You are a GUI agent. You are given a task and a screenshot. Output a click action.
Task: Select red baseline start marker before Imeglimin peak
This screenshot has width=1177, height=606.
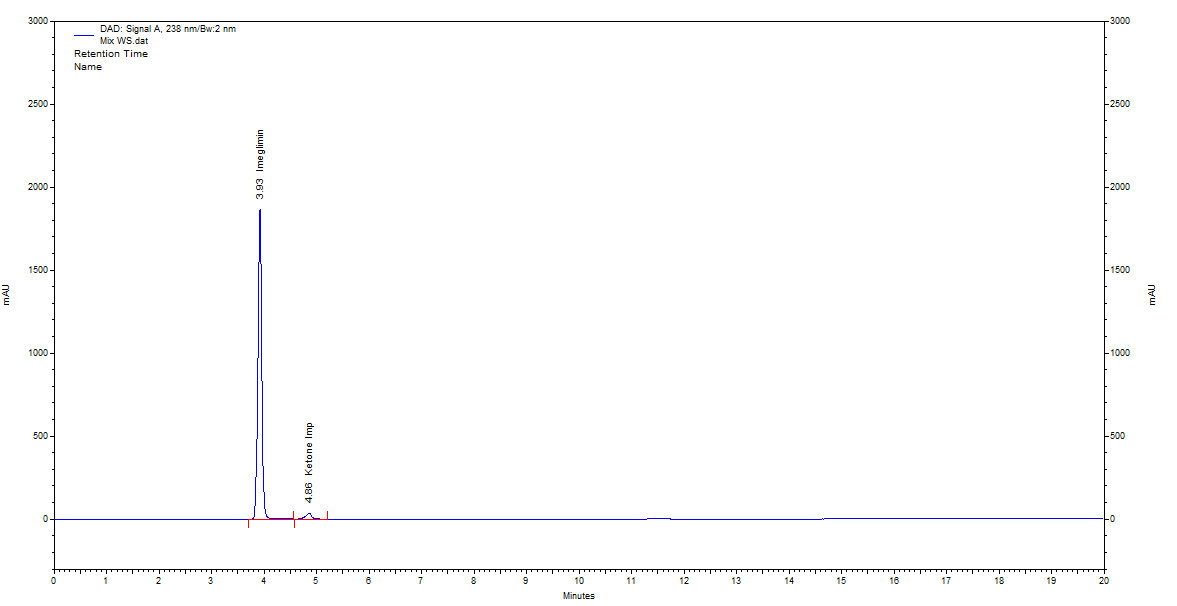[x=248, y=524]
